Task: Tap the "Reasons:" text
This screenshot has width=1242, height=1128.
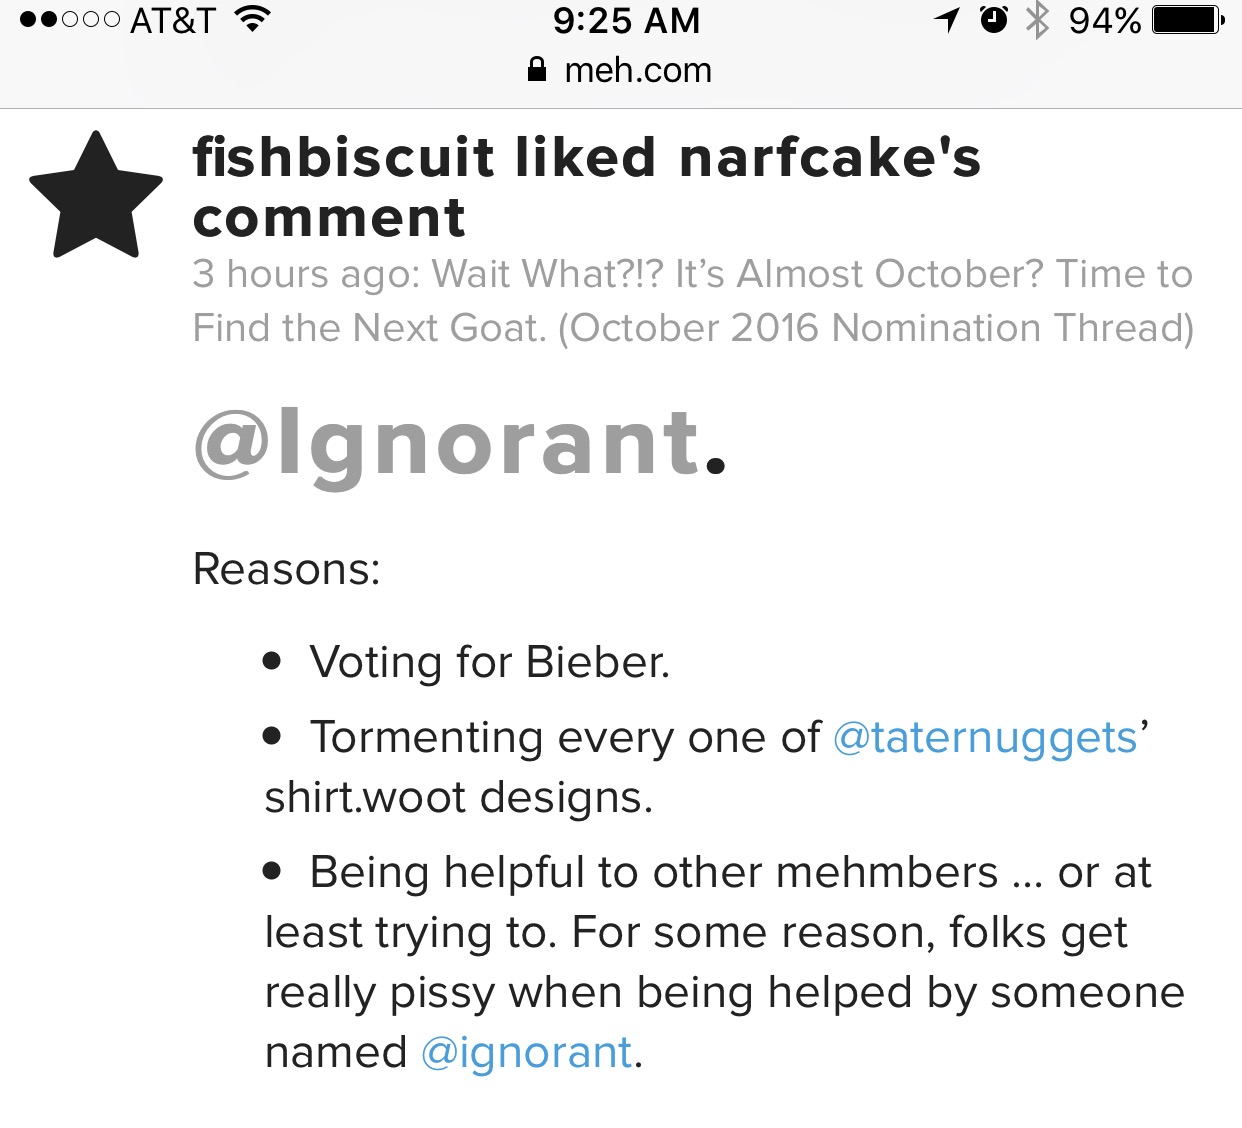Action: pyautogui.click(x=286, y=569)
